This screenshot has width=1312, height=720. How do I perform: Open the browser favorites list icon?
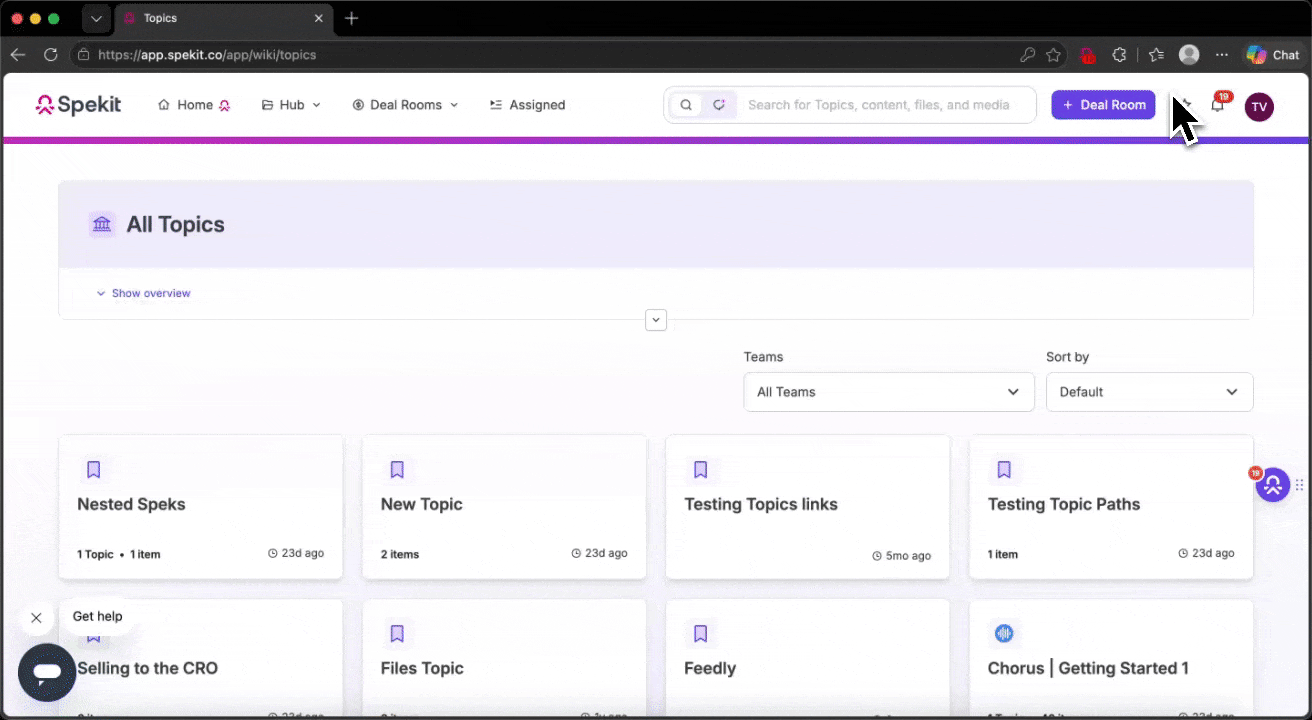coord(1156,55)
